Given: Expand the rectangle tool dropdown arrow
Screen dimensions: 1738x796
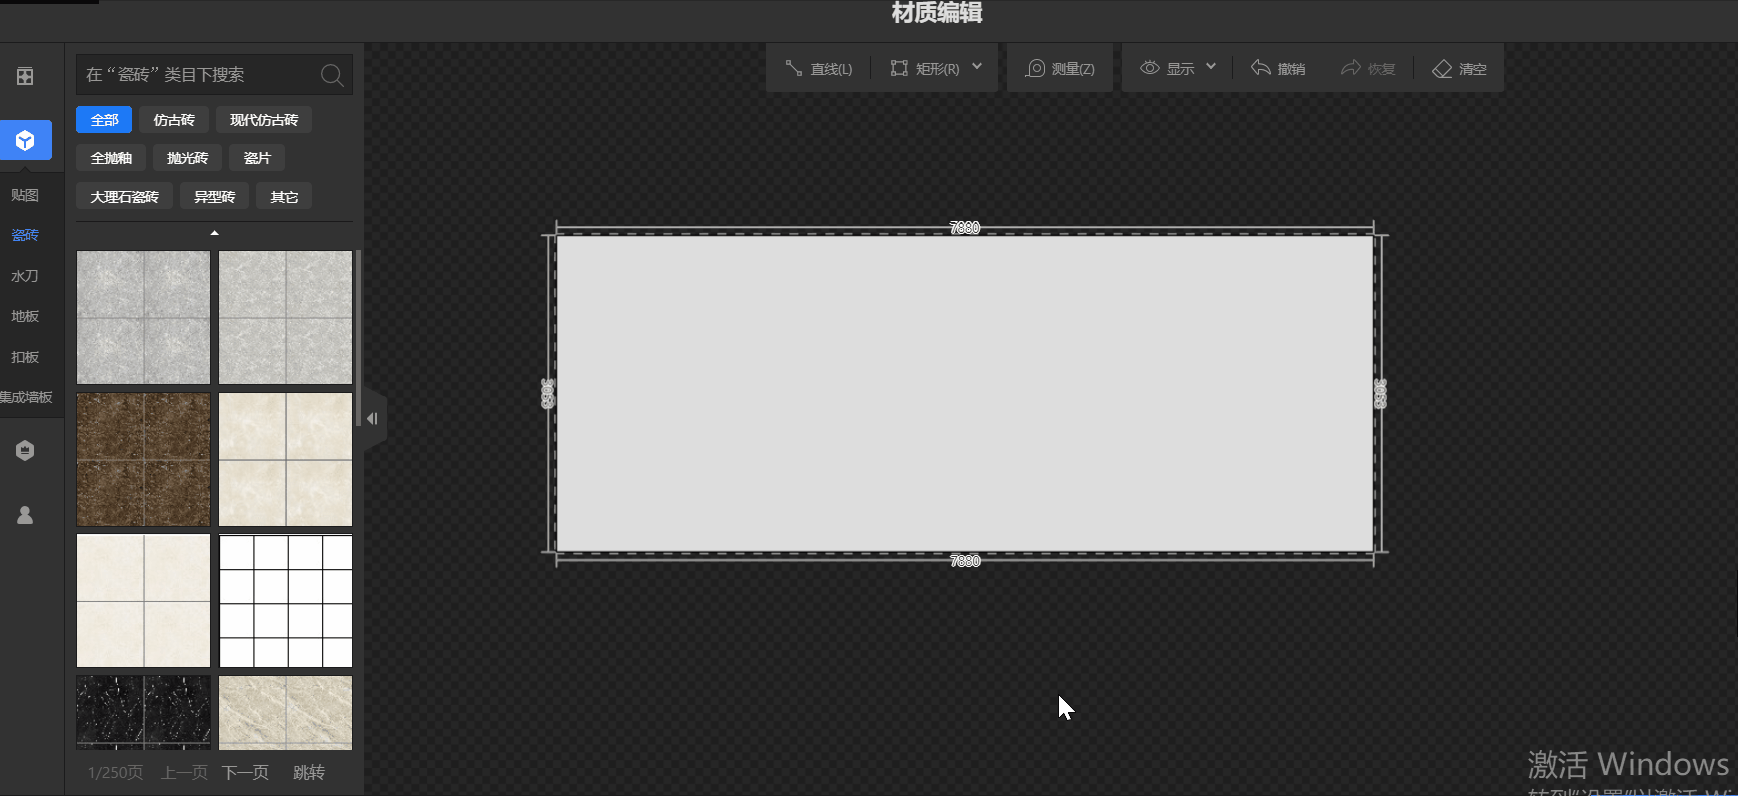Looking at the screenshot, I should click(x=977, y=67).
